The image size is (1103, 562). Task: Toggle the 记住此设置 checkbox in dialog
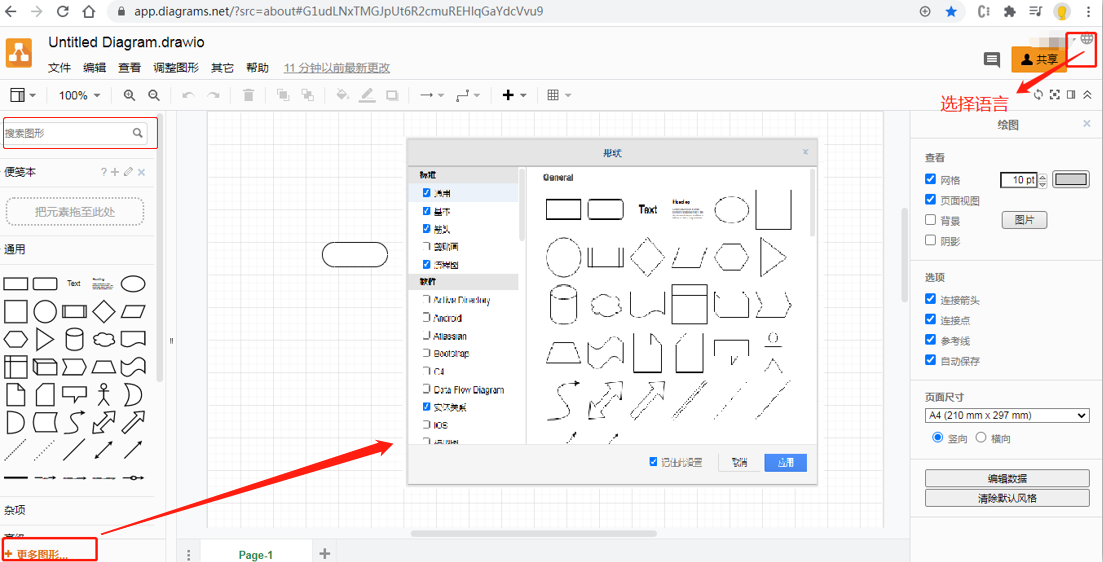click(653, 462)
